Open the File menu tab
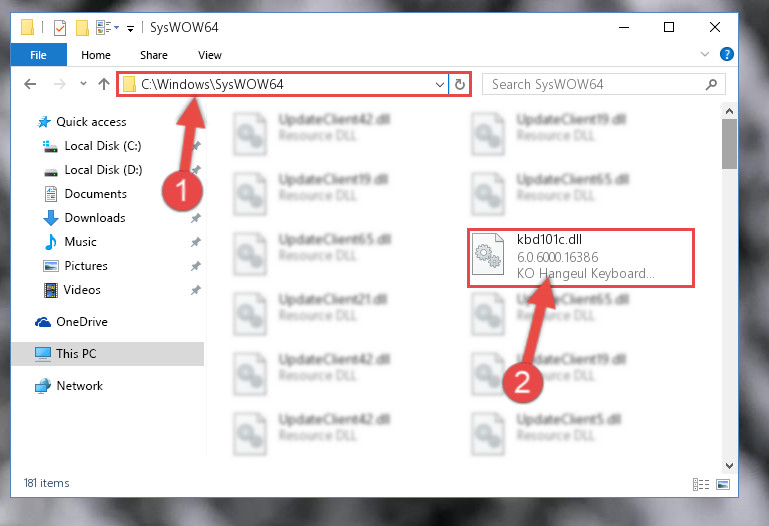This screenshot has width=769, height=526. 38,54
